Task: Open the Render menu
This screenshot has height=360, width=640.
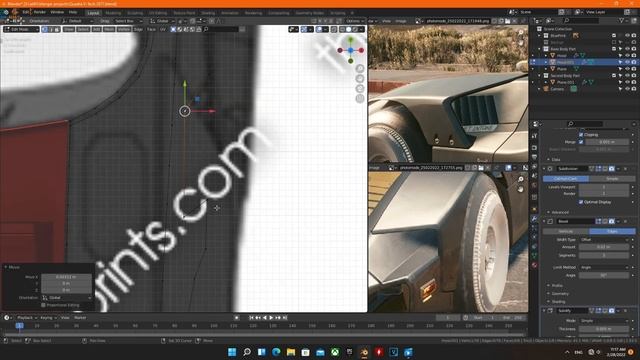Action: (x=40, y=12)
